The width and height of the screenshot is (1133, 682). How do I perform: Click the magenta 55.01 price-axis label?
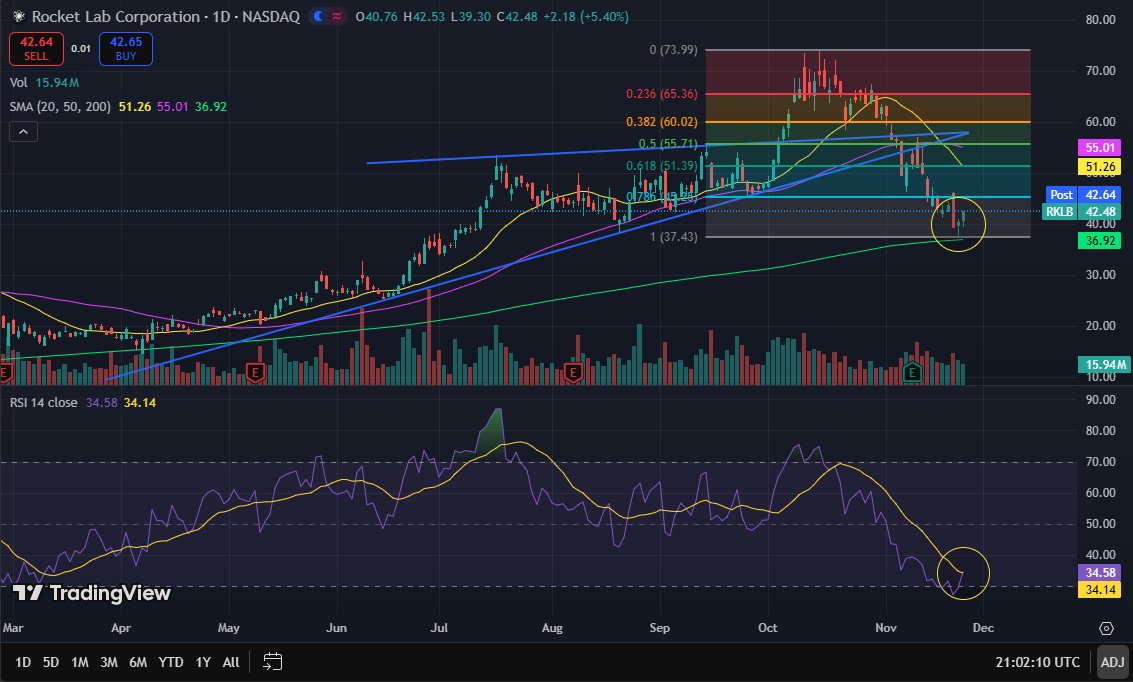coord(1100,147)
